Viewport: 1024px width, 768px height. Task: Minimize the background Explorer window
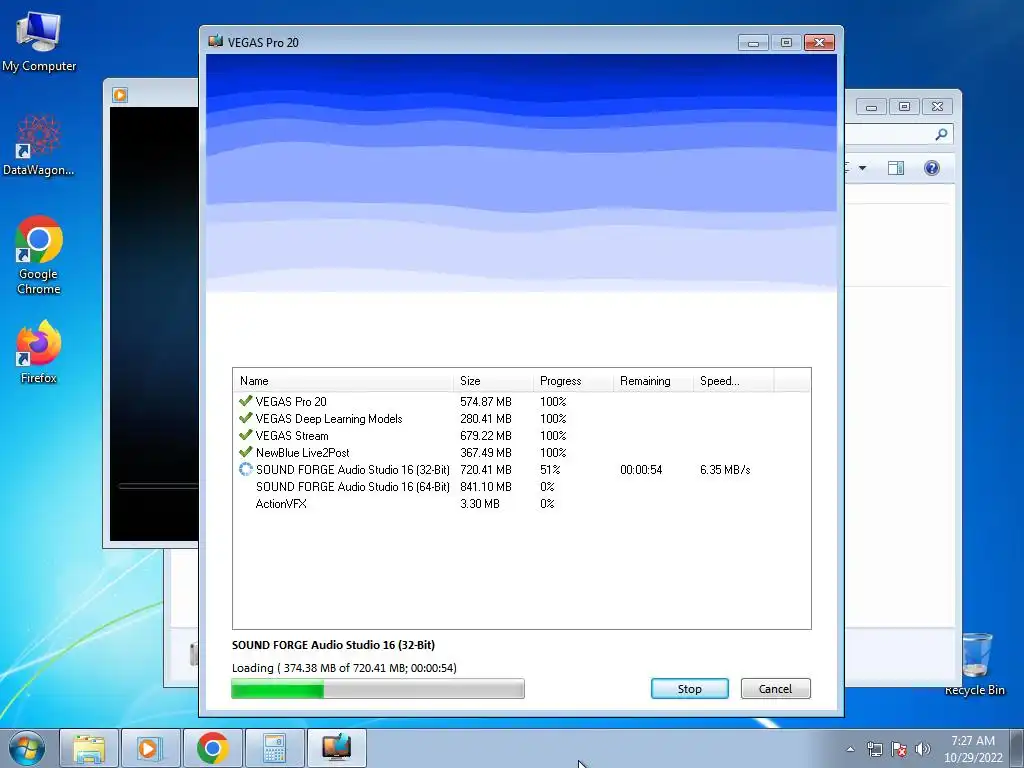tap(871, 106)
